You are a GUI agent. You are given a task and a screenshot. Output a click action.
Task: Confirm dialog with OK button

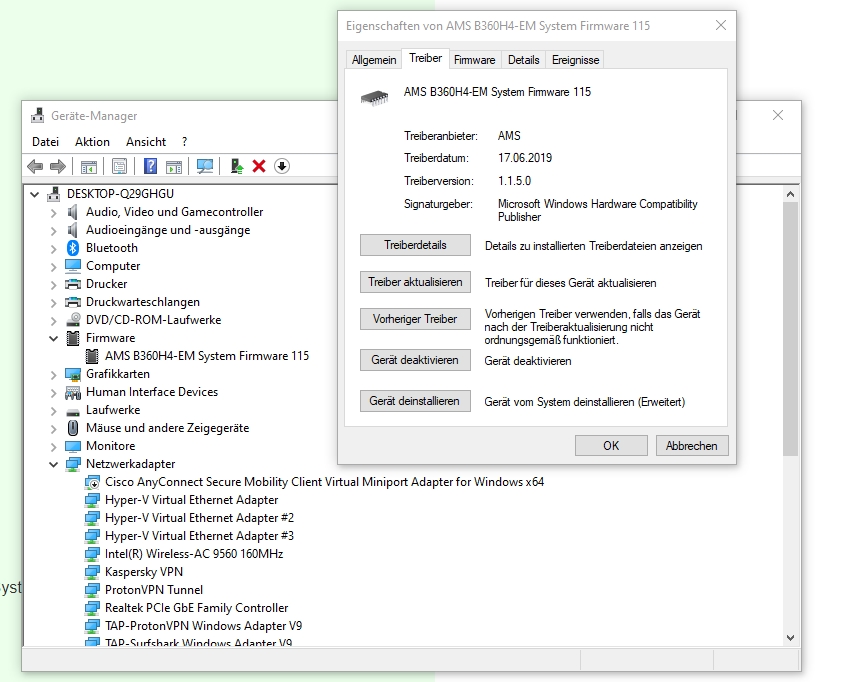[x=611, y=446]
